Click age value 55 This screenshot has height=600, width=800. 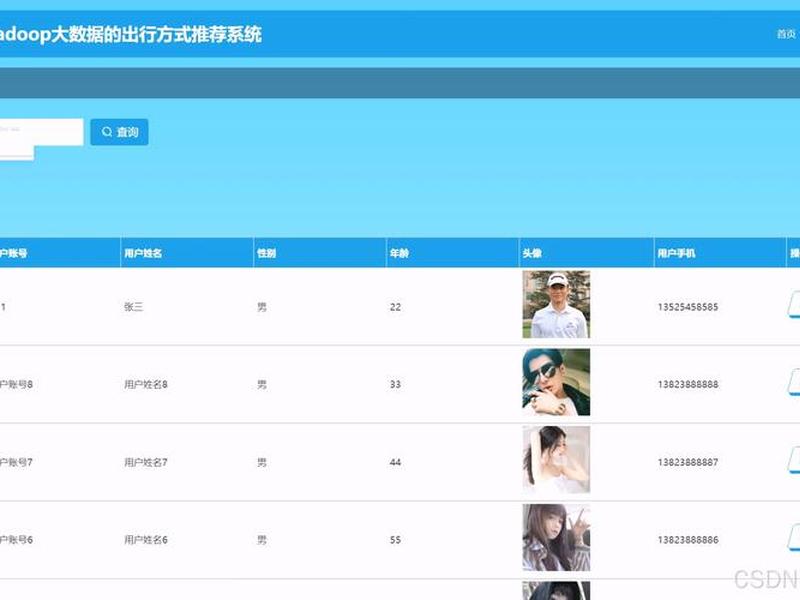(395, 540)
